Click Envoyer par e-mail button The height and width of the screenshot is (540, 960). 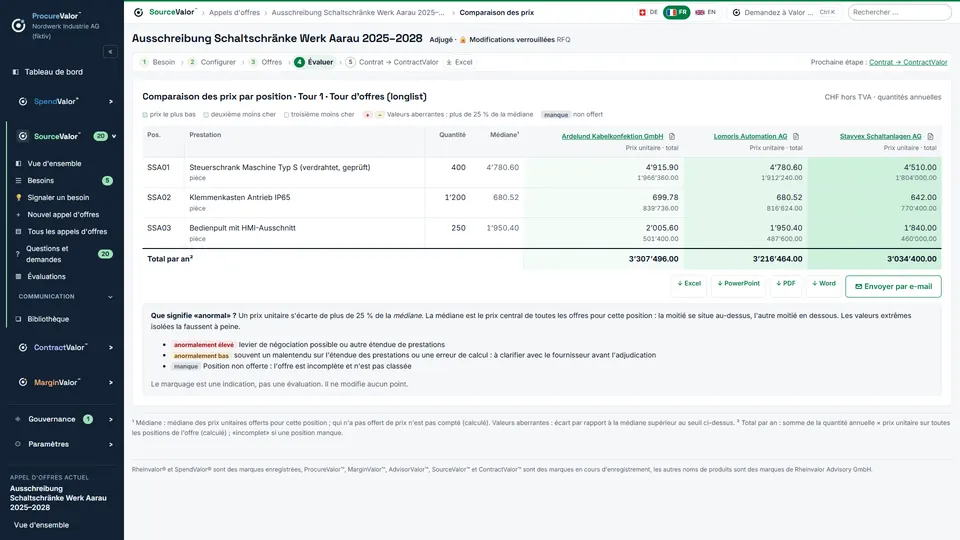[893, 287]
